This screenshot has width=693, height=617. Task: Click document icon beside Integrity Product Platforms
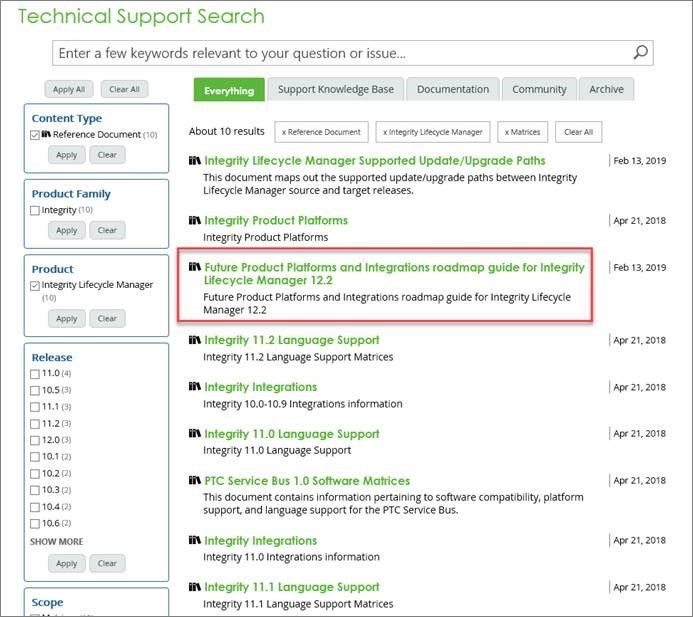pyautogui.click(x=195, y=220)
